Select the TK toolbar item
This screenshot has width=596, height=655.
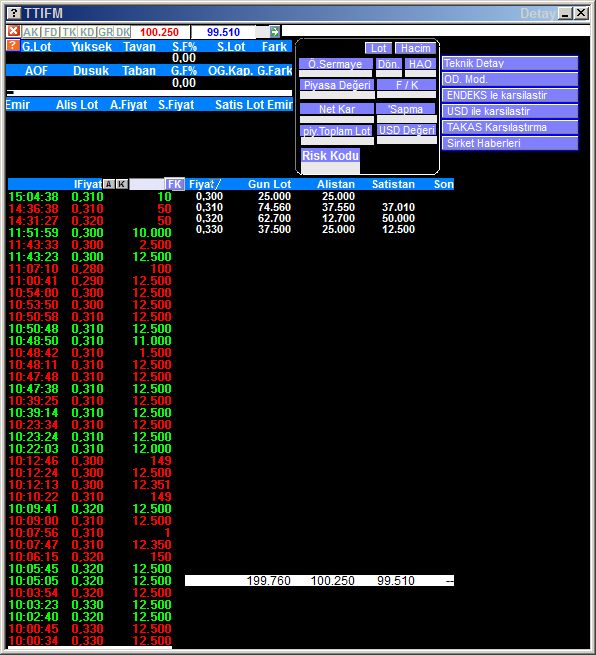69,32
